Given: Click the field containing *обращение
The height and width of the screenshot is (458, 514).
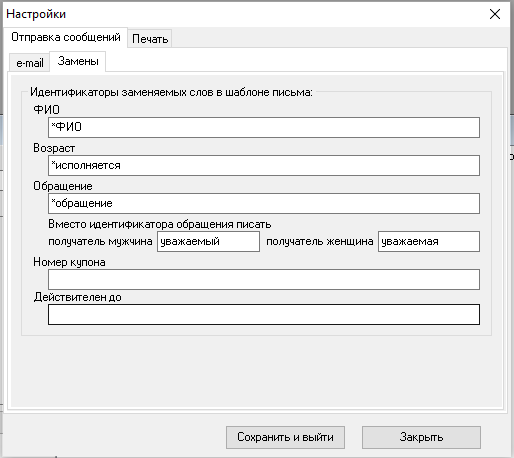Looking at the screenshot, I should point(264,203).
